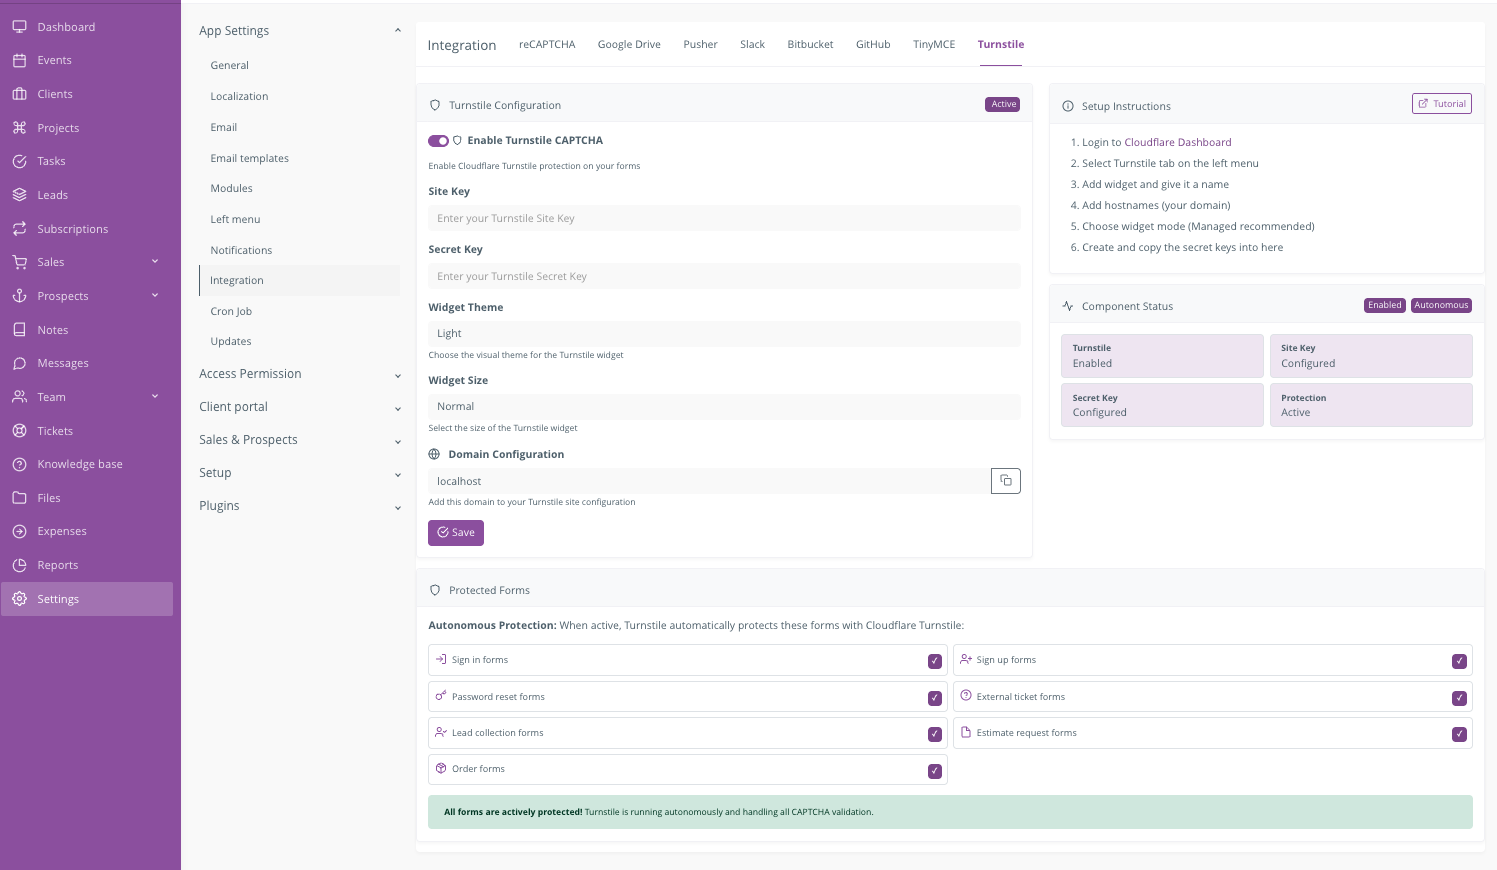
Task: Save the Turnstile configuration
Action: point(455,532)
